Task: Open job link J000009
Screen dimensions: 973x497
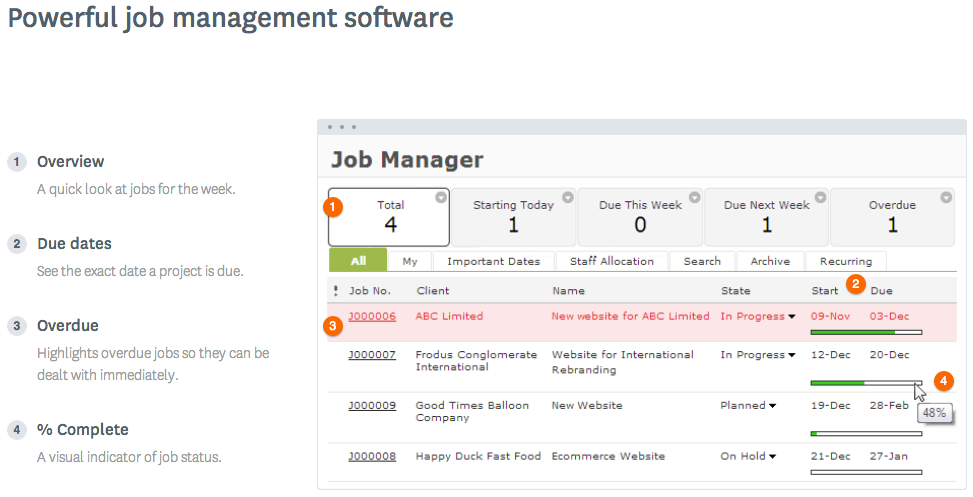Action: click(372, 406)
